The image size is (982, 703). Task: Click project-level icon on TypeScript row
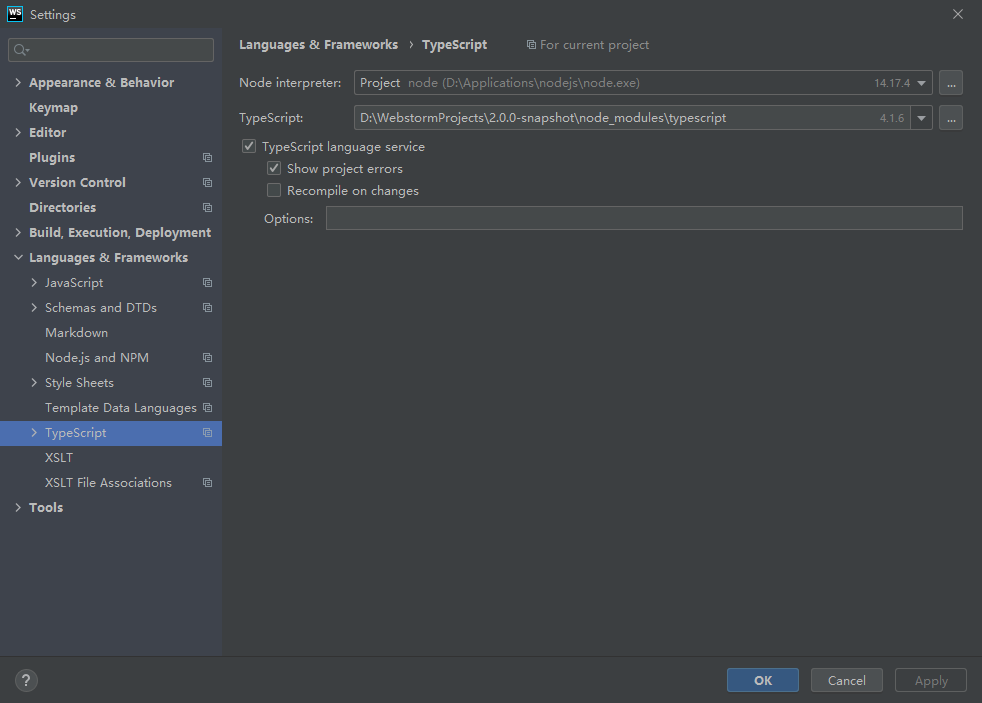(x=207, y=433)
